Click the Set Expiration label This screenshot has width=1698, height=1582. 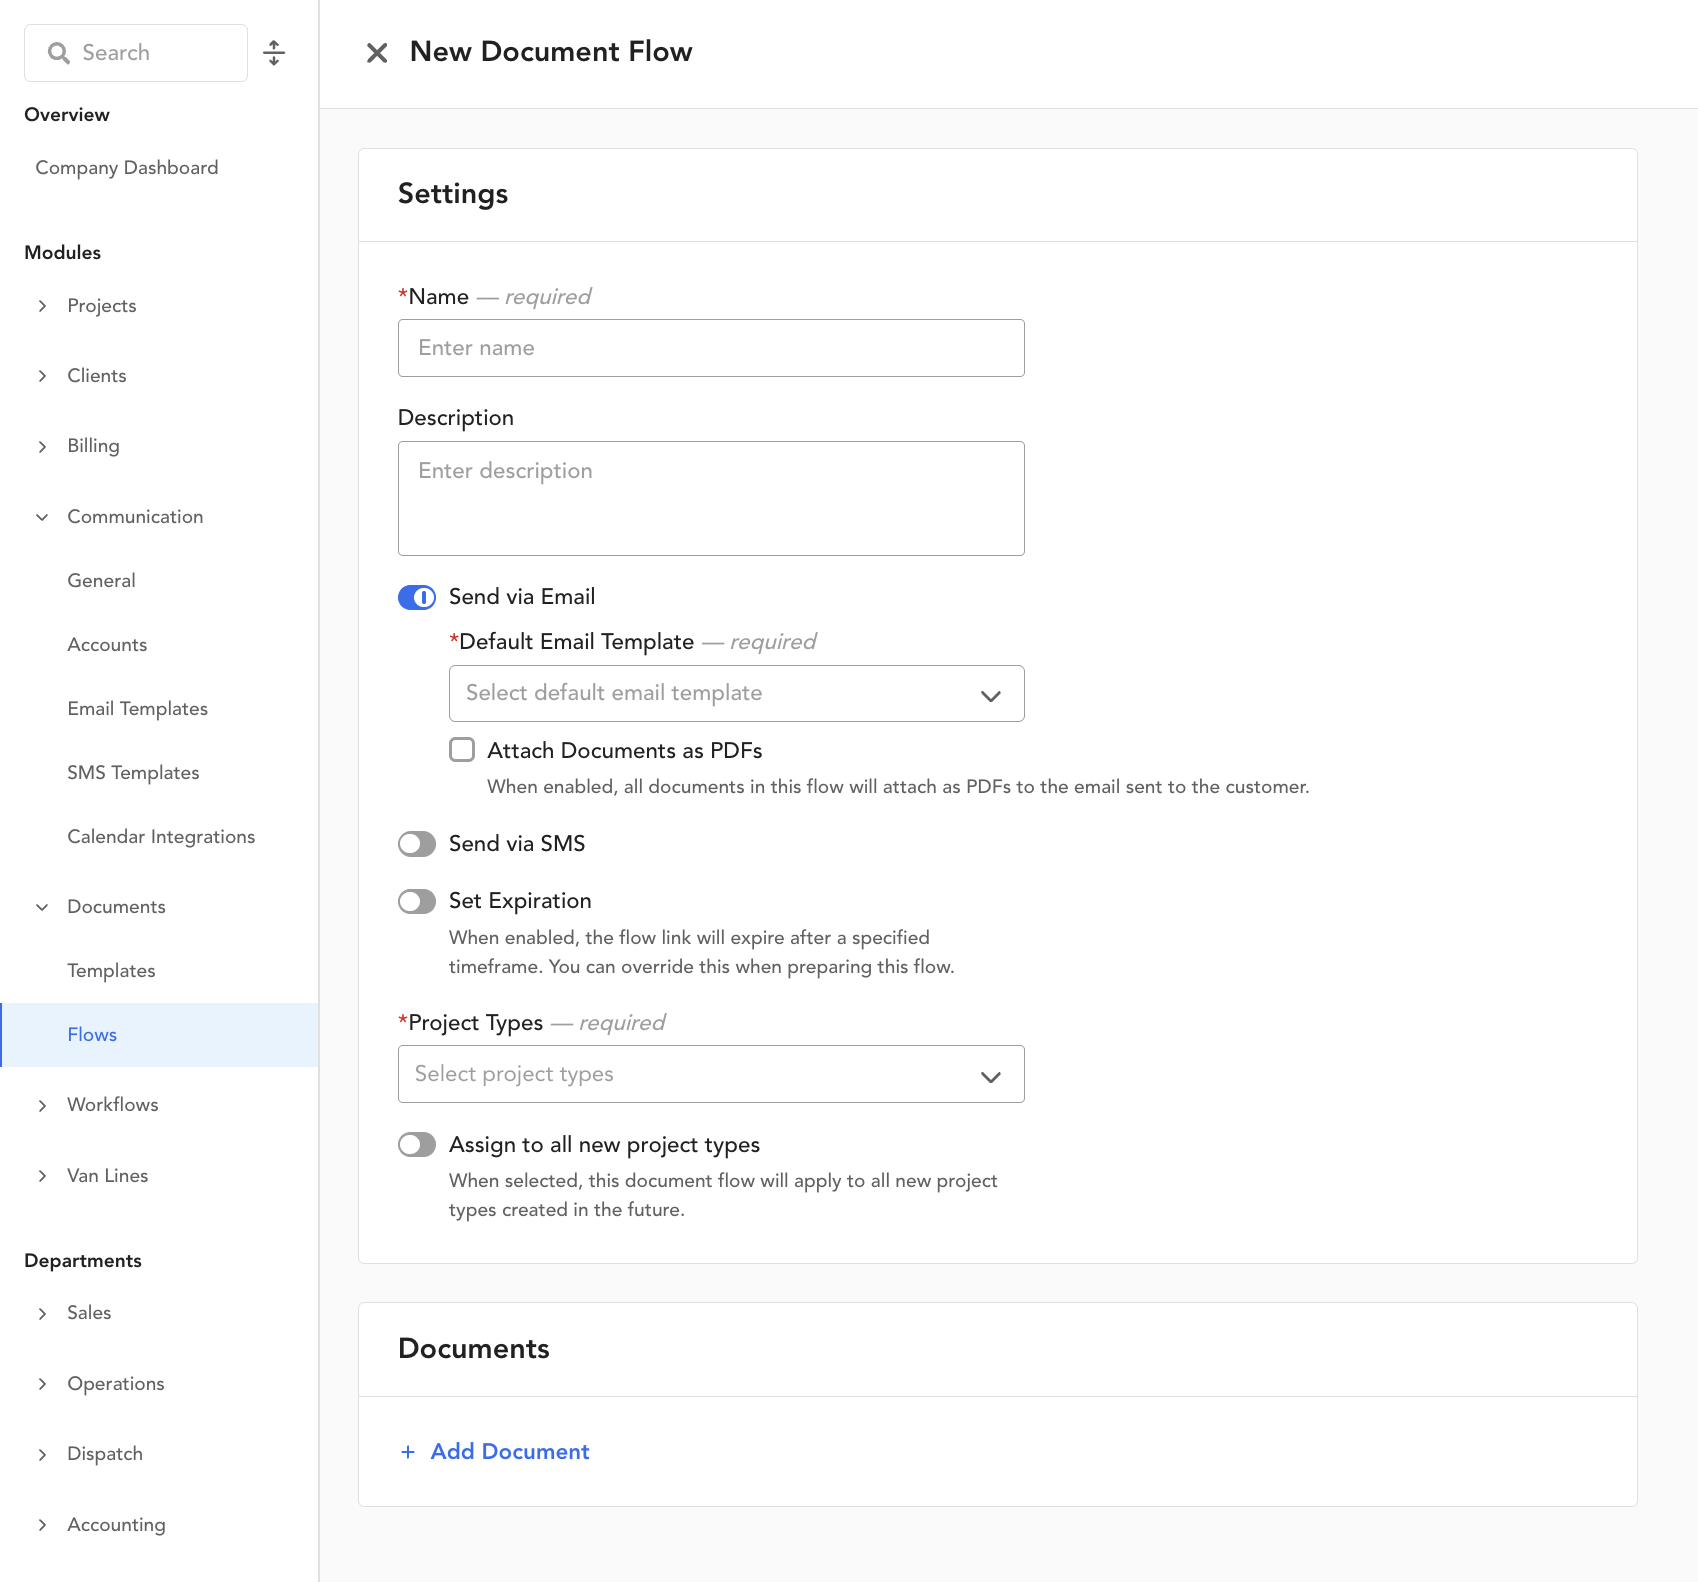click(x=520, y=901)
